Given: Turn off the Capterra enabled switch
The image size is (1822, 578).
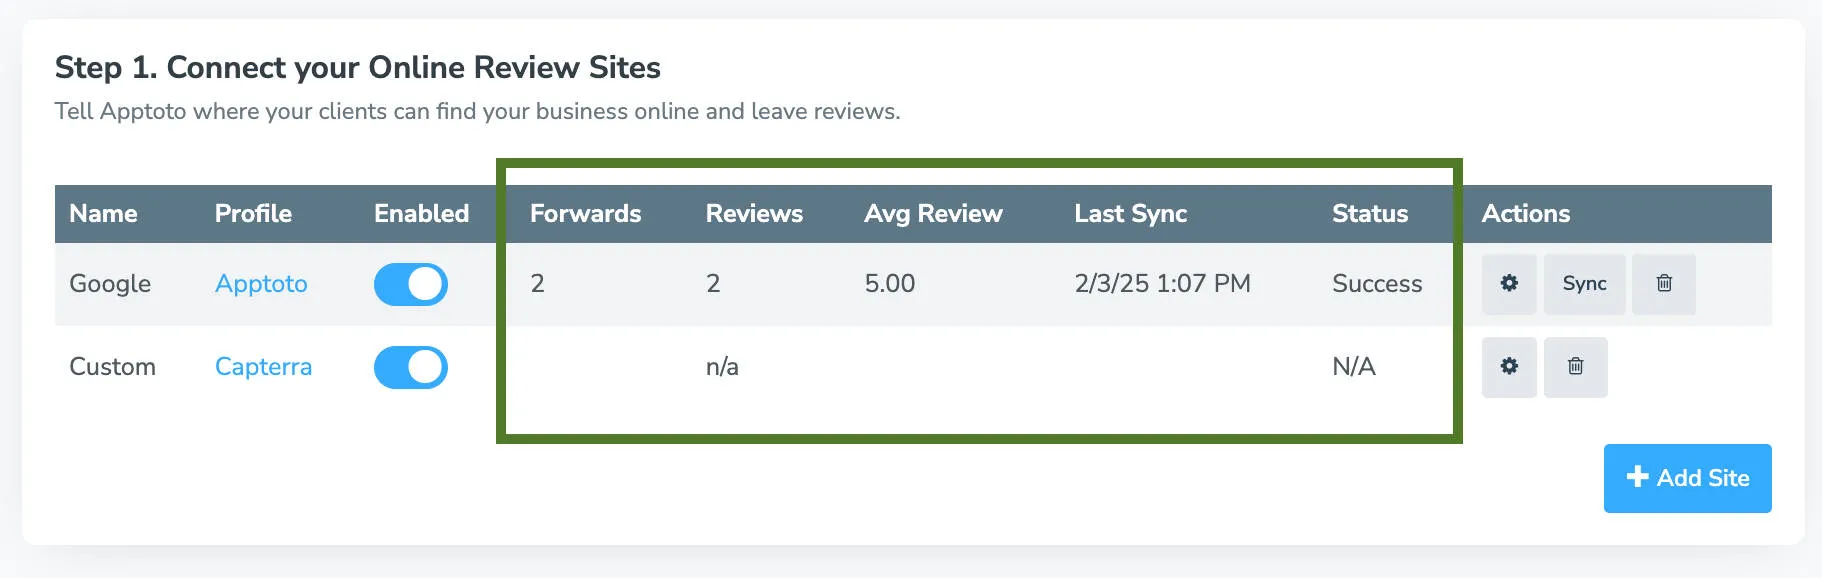Looking at the screenshot, I should click(x=410, y=367).
